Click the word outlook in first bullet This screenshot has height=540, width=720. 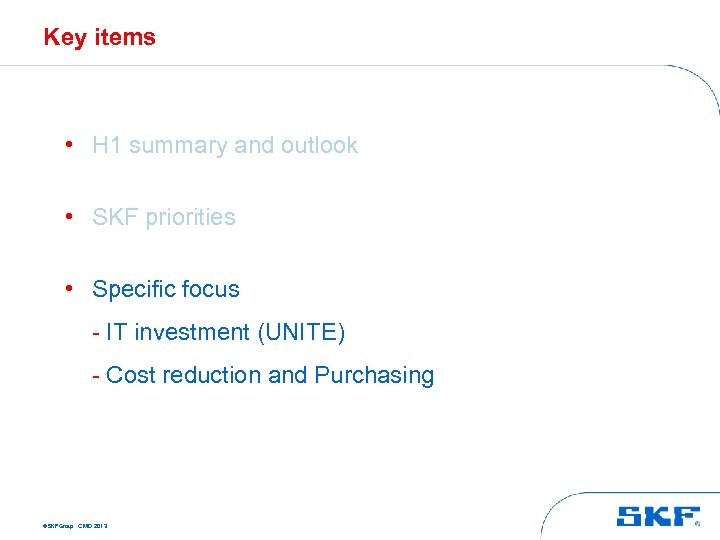click(319, 145)
